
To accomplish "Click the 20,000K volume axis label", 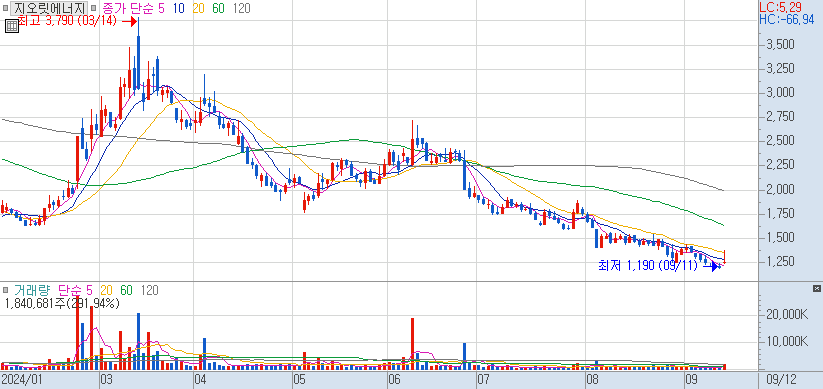I will click(786, 314).
